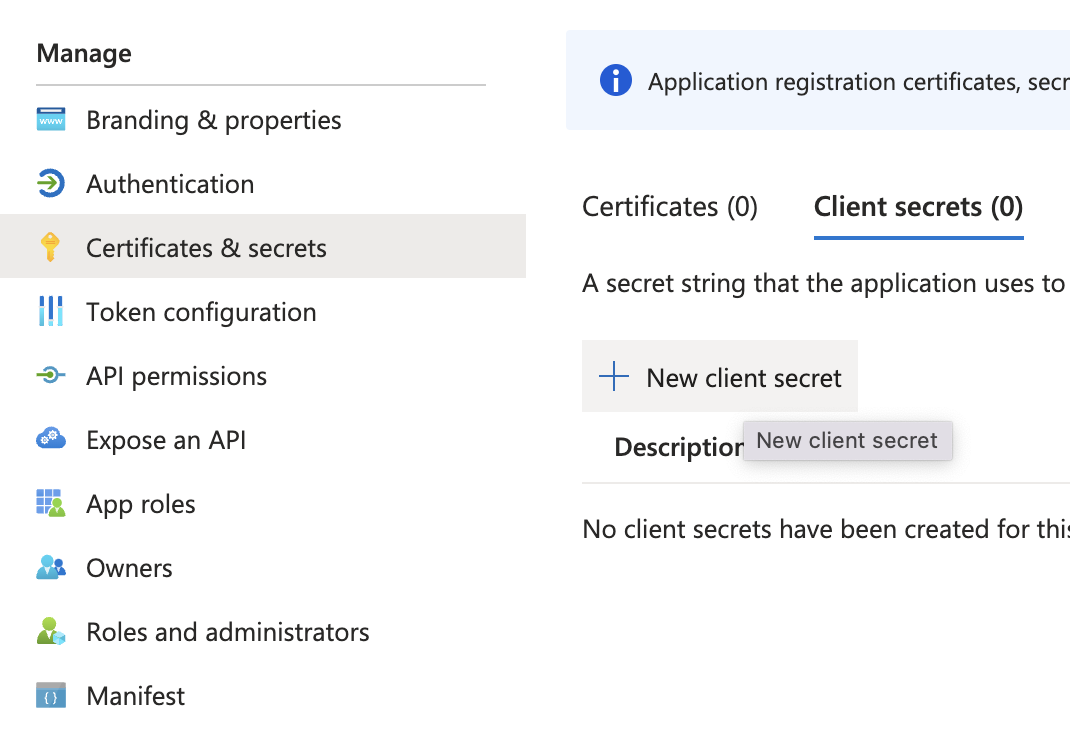Switch to Client secrets (0) tab

(x=919, y=207)
